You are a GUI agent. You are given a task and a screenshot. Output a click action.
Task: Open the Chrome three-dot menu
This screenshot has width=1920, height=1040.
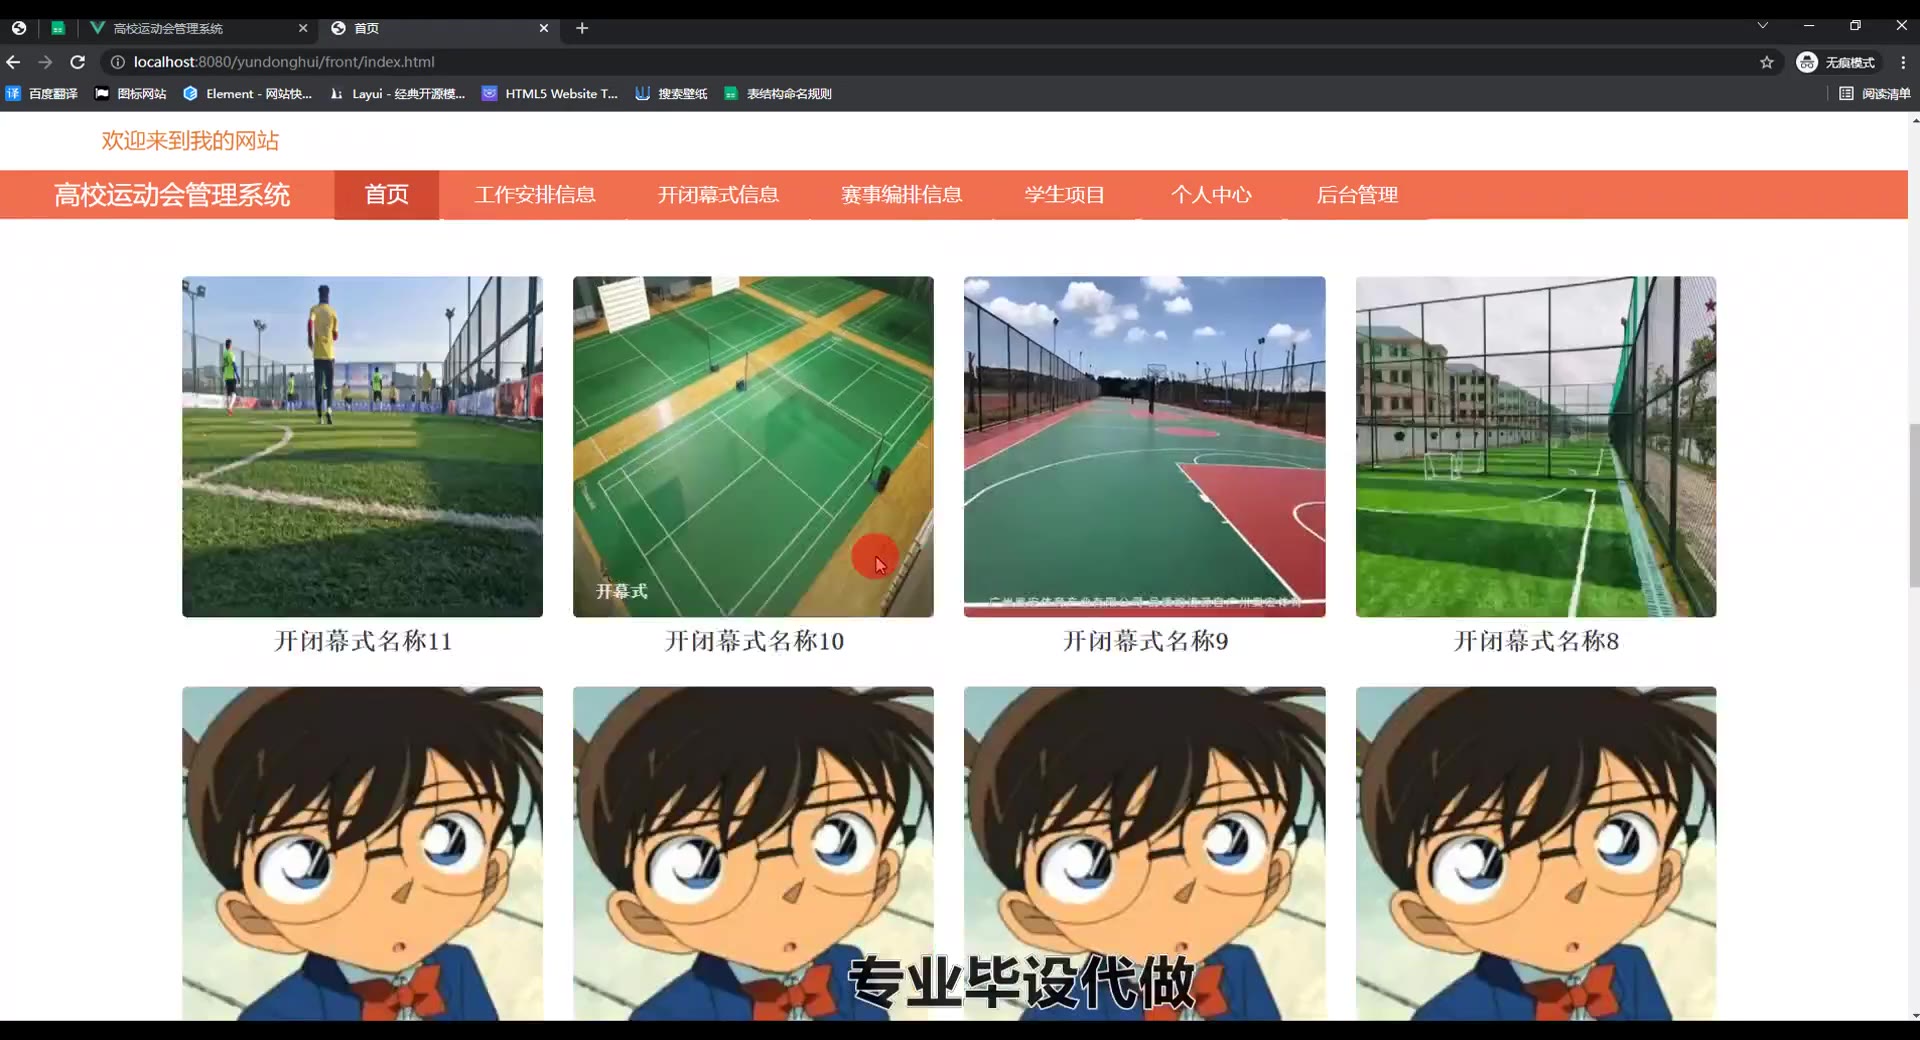1903,62
